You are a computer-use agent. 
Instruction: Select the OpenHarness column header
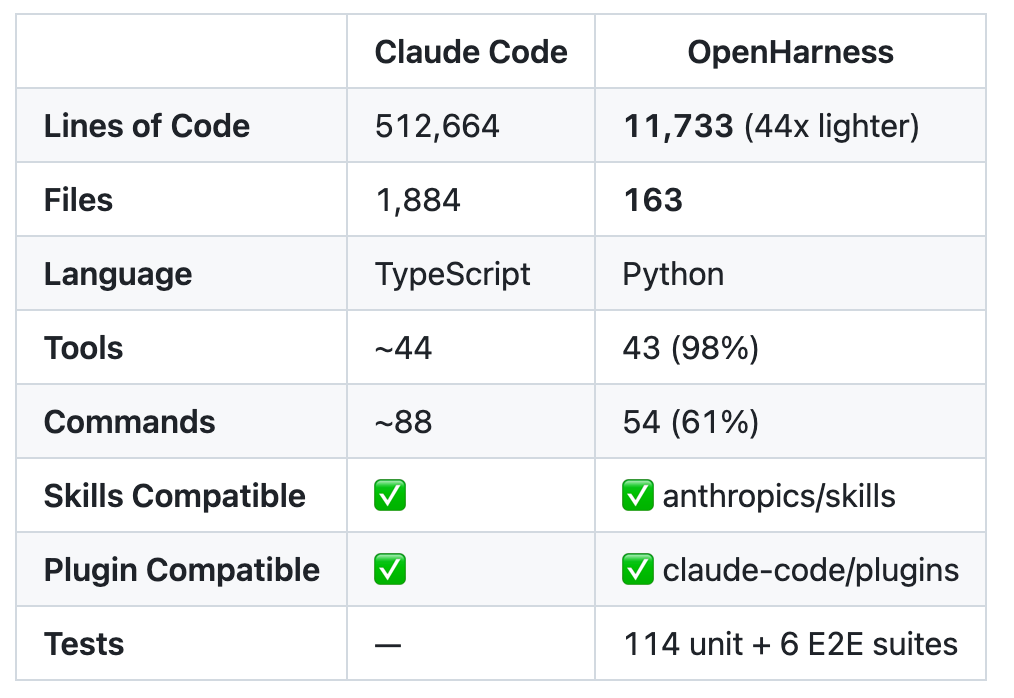tap(790, 52)
